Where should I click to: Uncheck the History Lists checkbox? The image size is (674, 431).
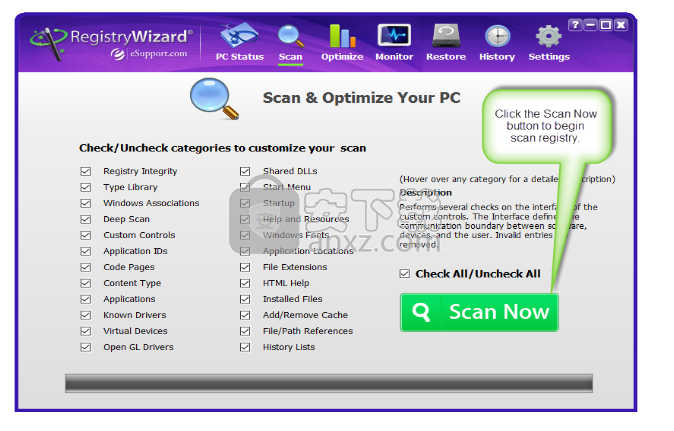pos(245,347)
